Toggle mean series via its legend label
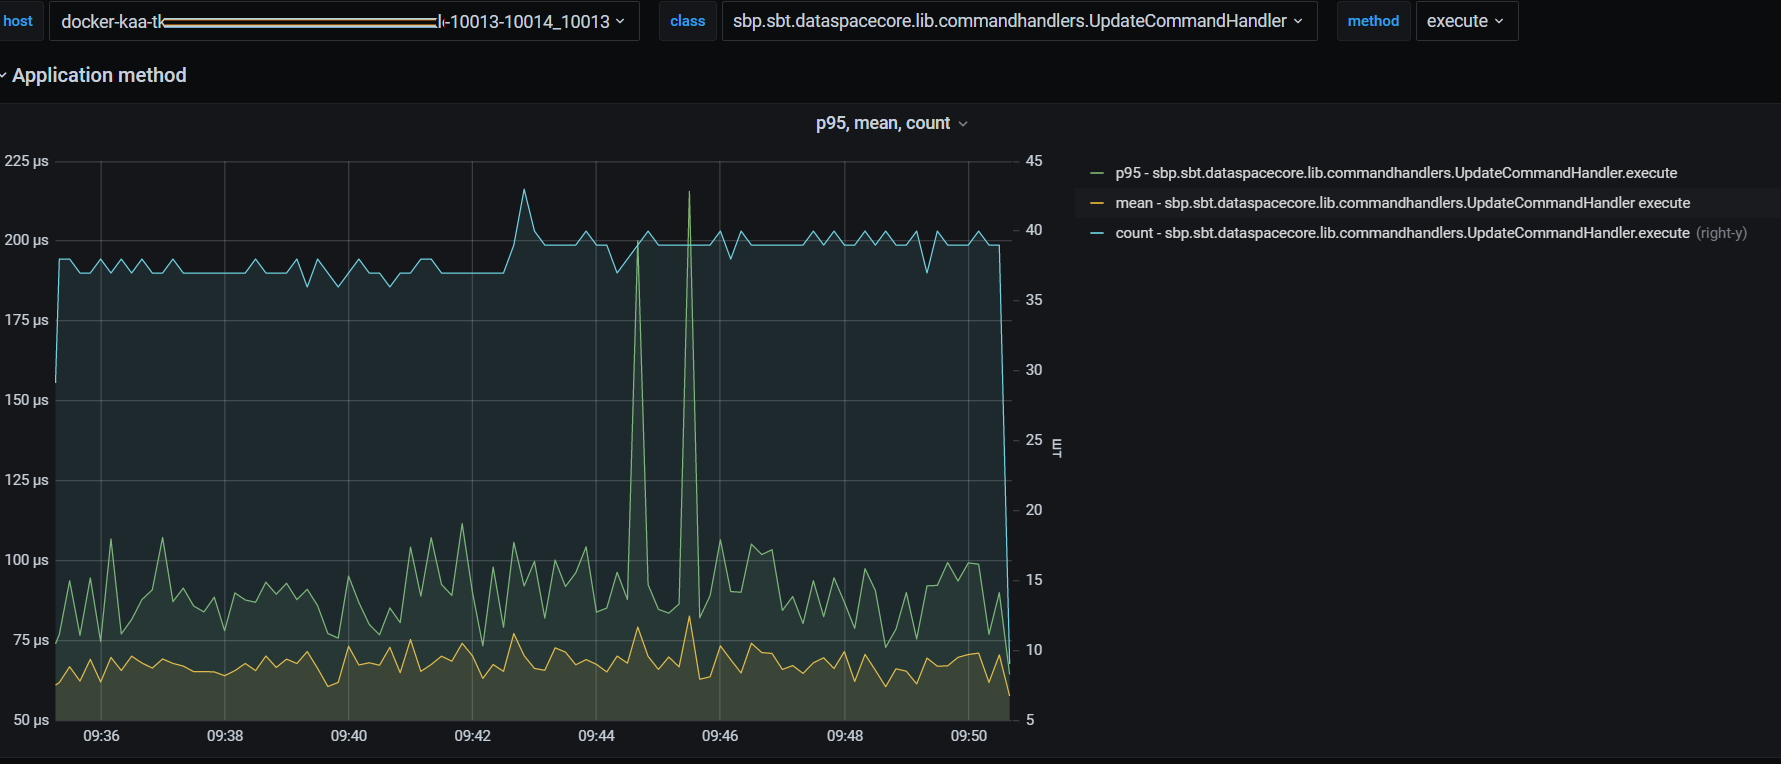The height and width of the screenshot is (764, 1781). pos(1402,203)
